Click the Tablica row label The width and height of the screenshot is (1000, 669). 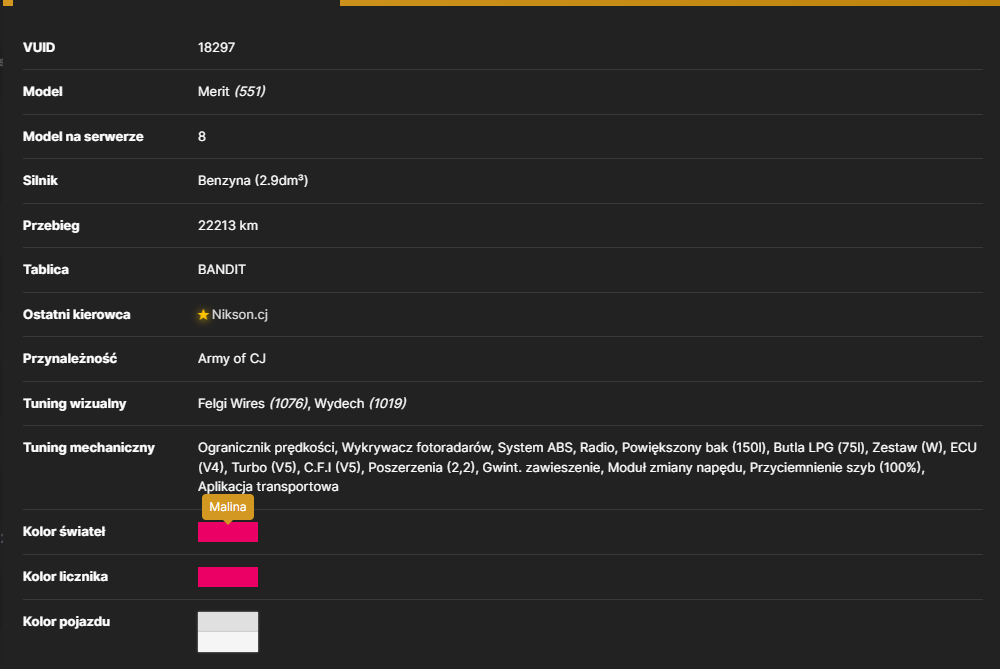(x=46, y=269)
